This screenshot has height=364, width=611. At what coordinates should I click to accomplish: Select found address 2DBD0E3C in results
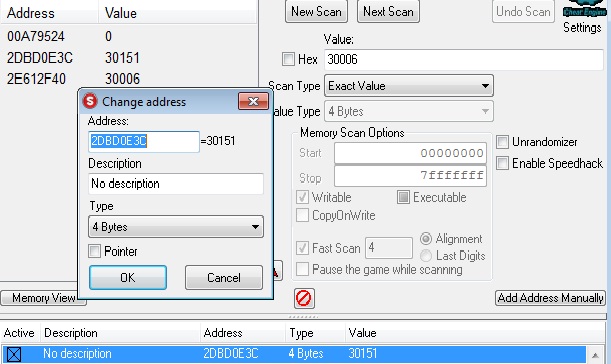pos(40,58)
